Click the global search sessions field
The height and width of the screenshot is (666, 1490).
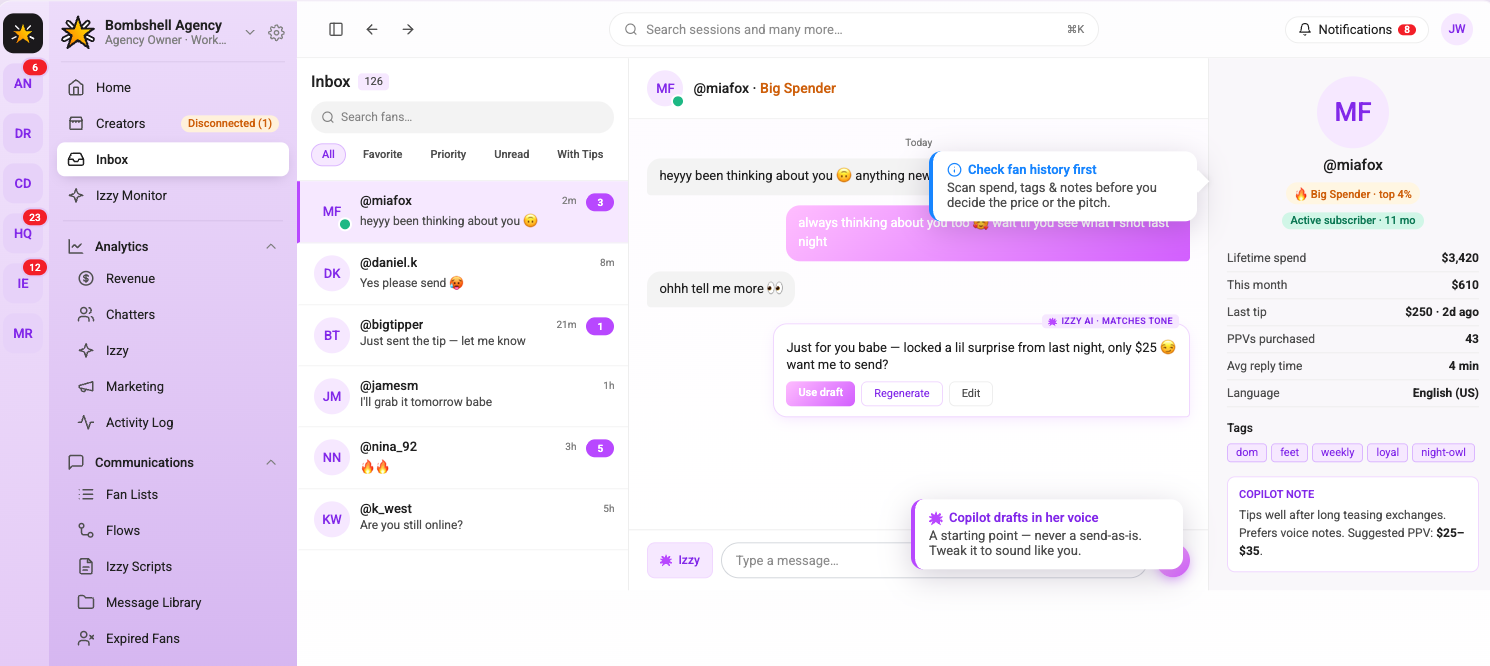pos(854,30)
